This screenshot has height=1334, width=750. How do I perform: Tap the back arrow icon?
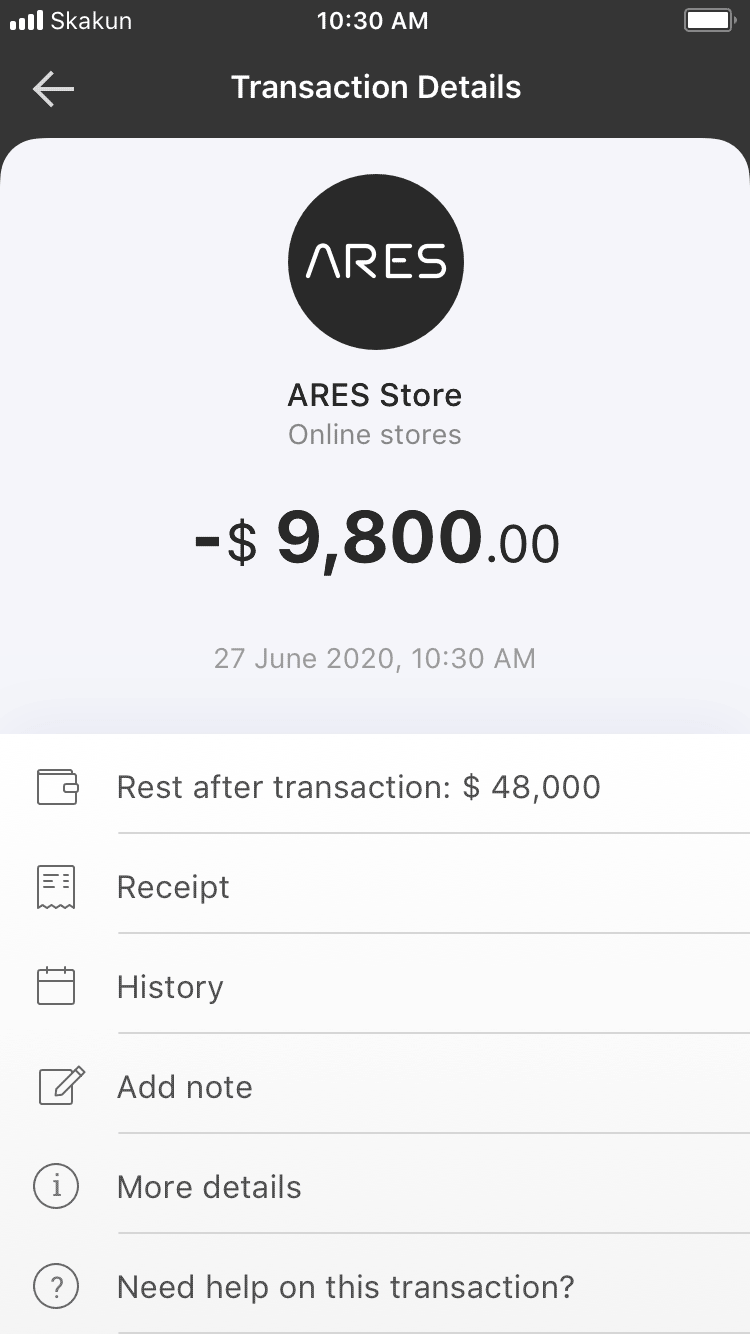tap(53, 89)
